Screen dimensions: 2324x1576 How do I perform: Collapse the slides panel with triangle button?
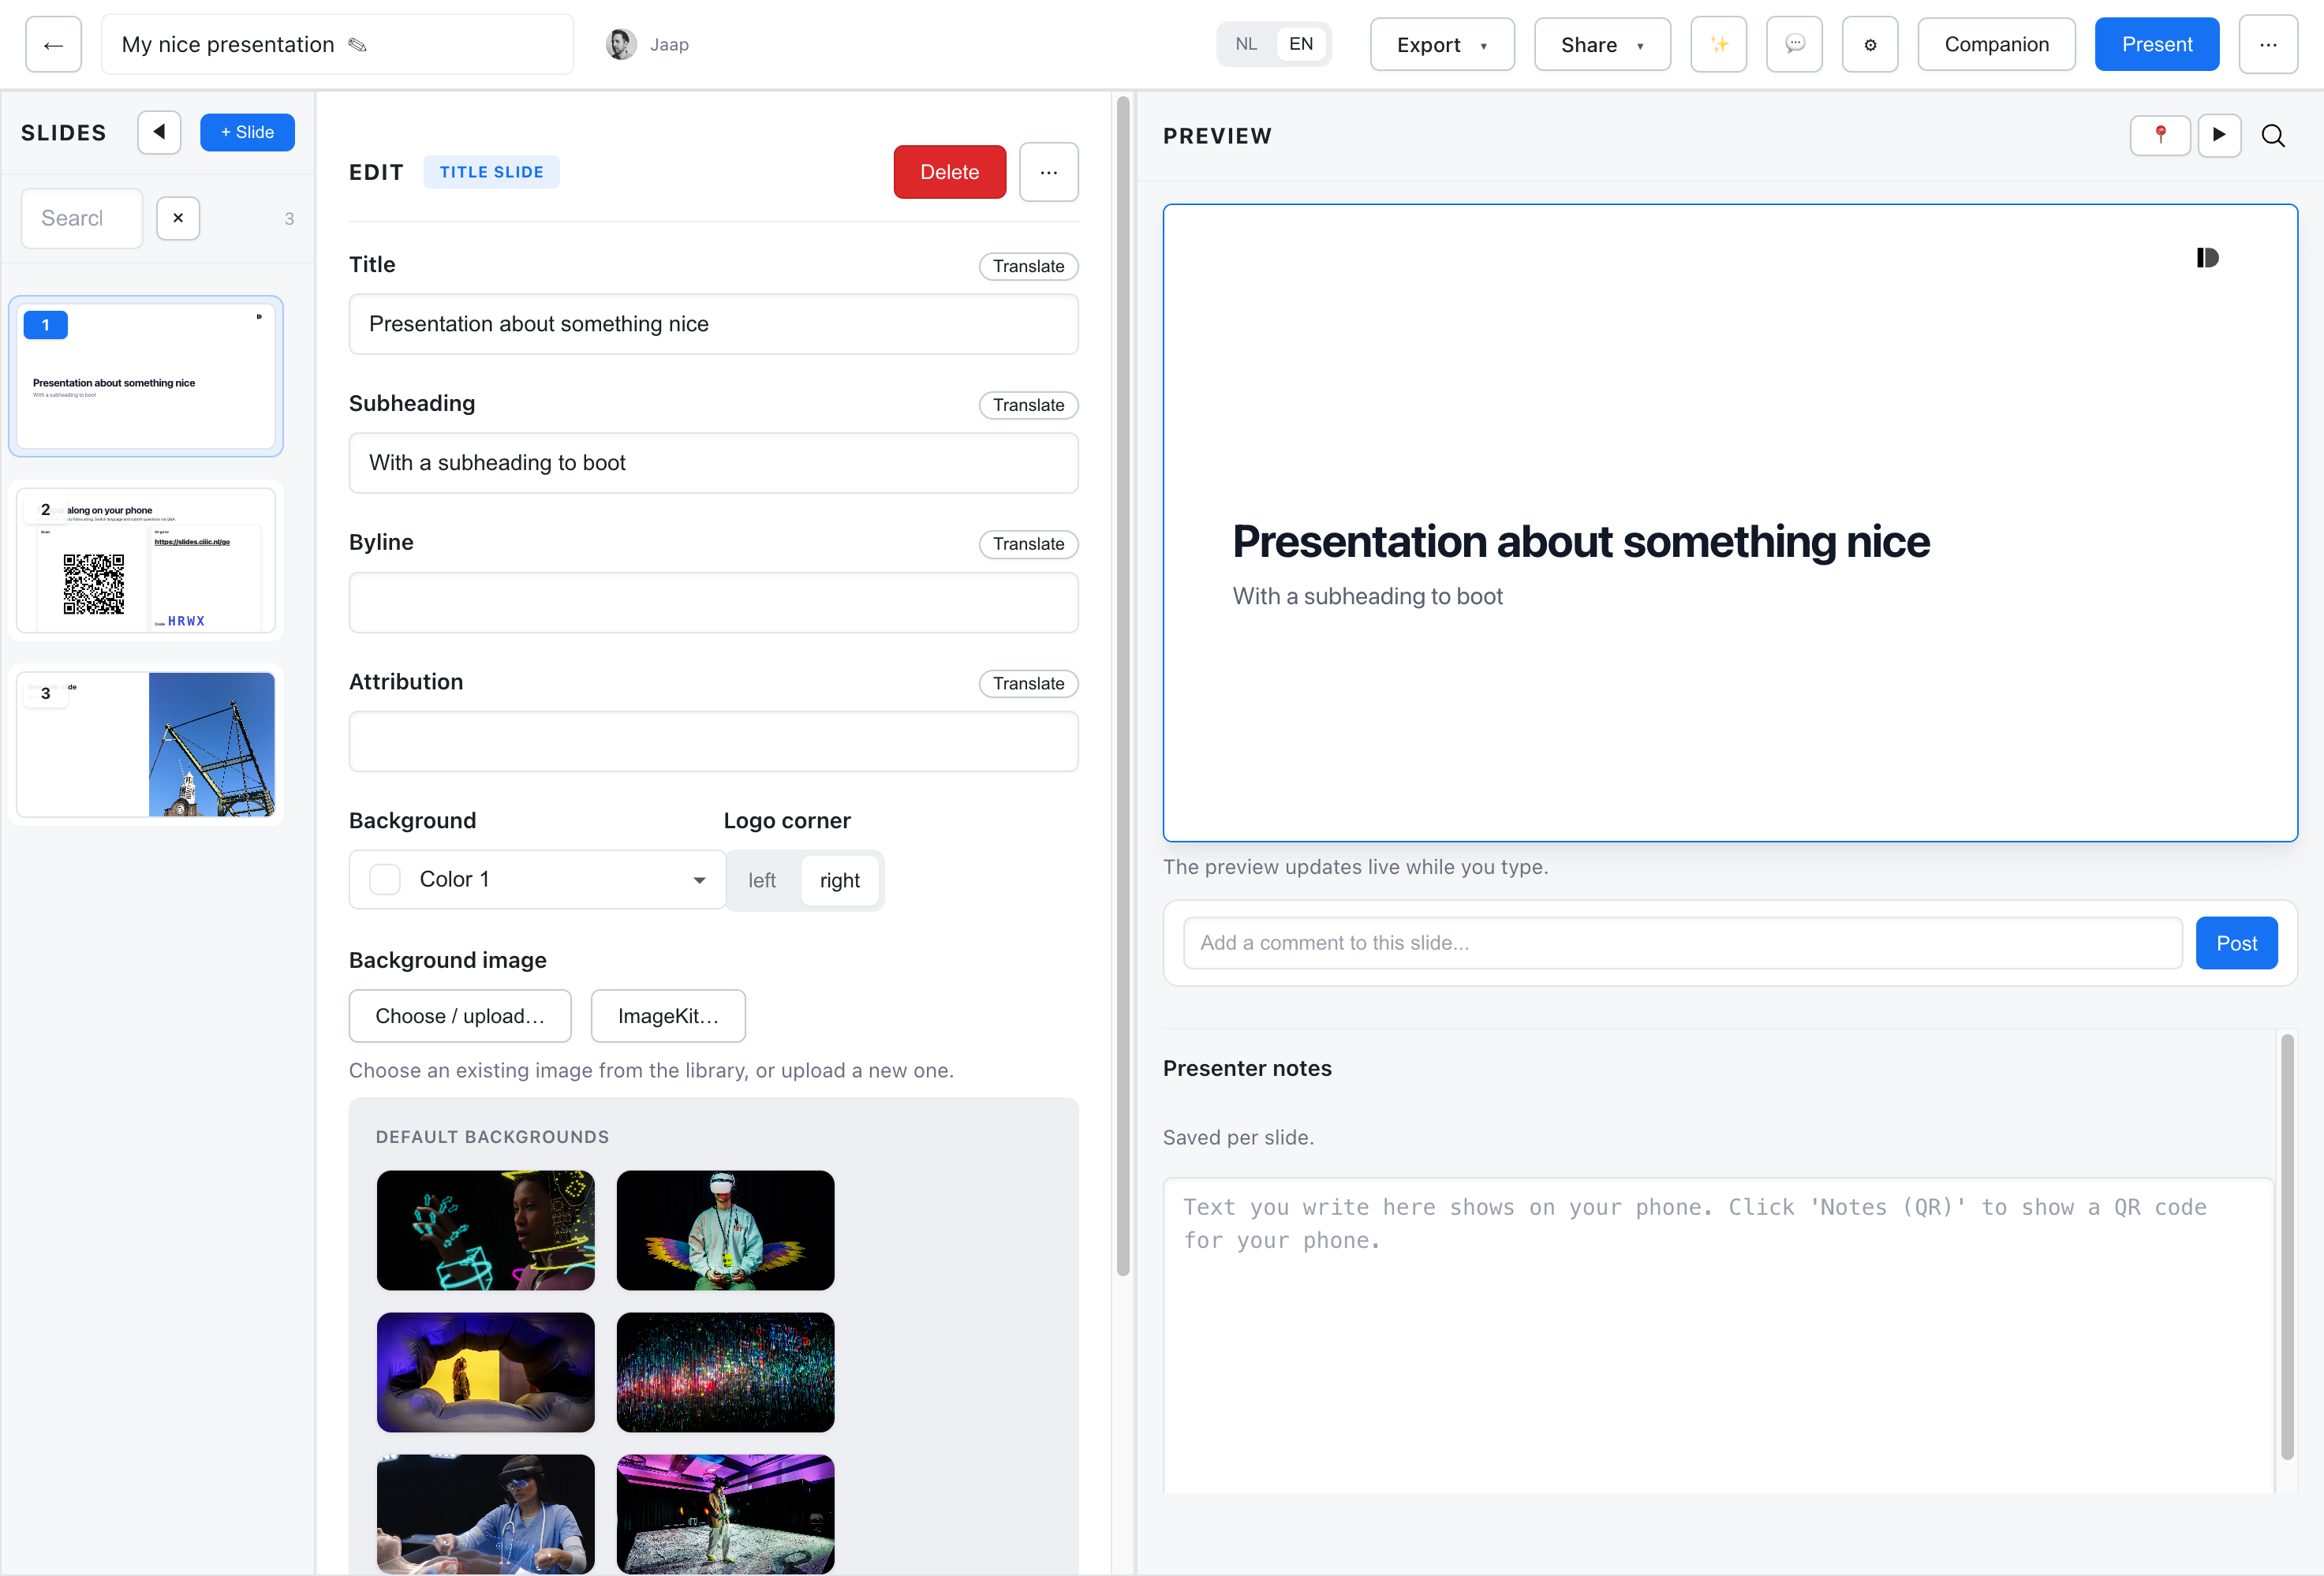(159, 132)
